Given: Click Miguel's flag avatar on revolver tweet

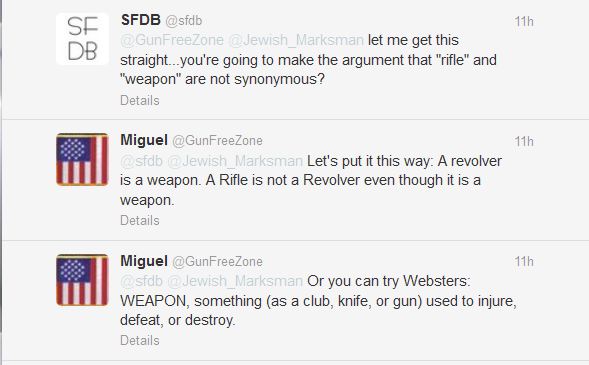Looking at the screenshot, I should tap(82, 160).
